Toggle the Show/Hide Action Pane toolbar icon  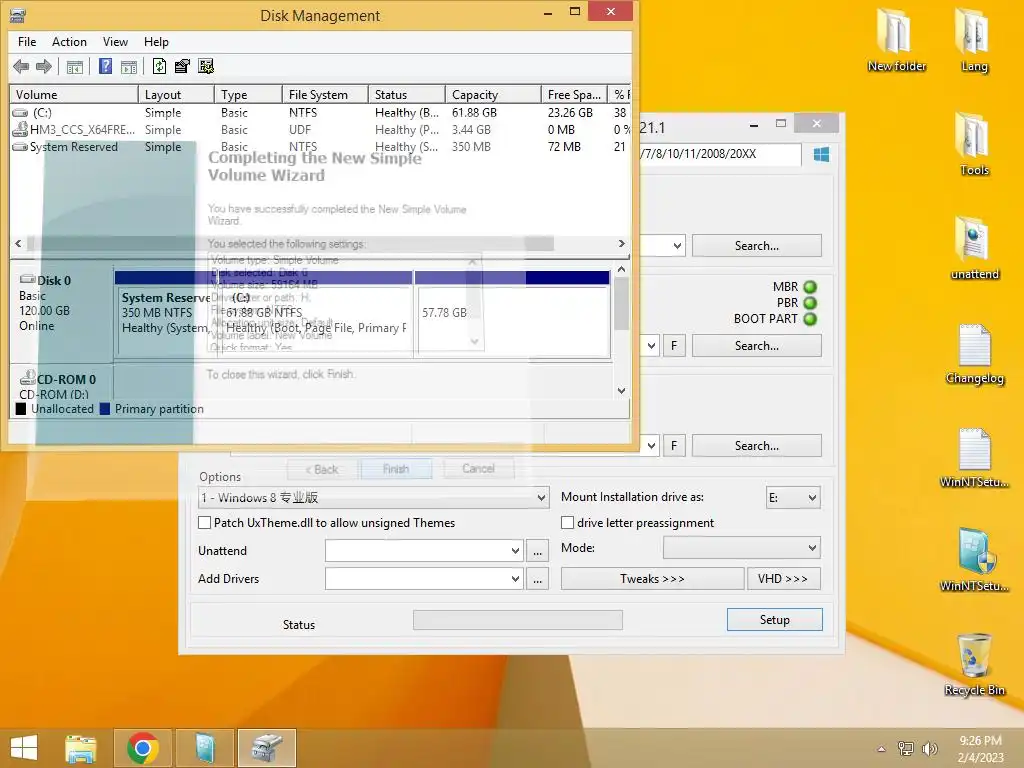coord(129,67)
